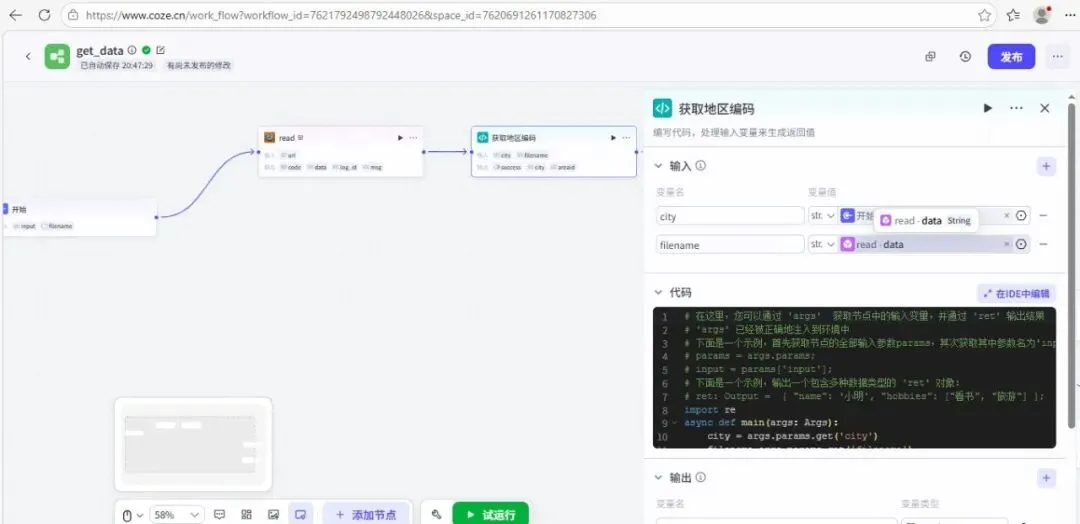Screen dimensions: 1080x524
Task: Open the browser favorites list icon
Action: (1013, 15)
